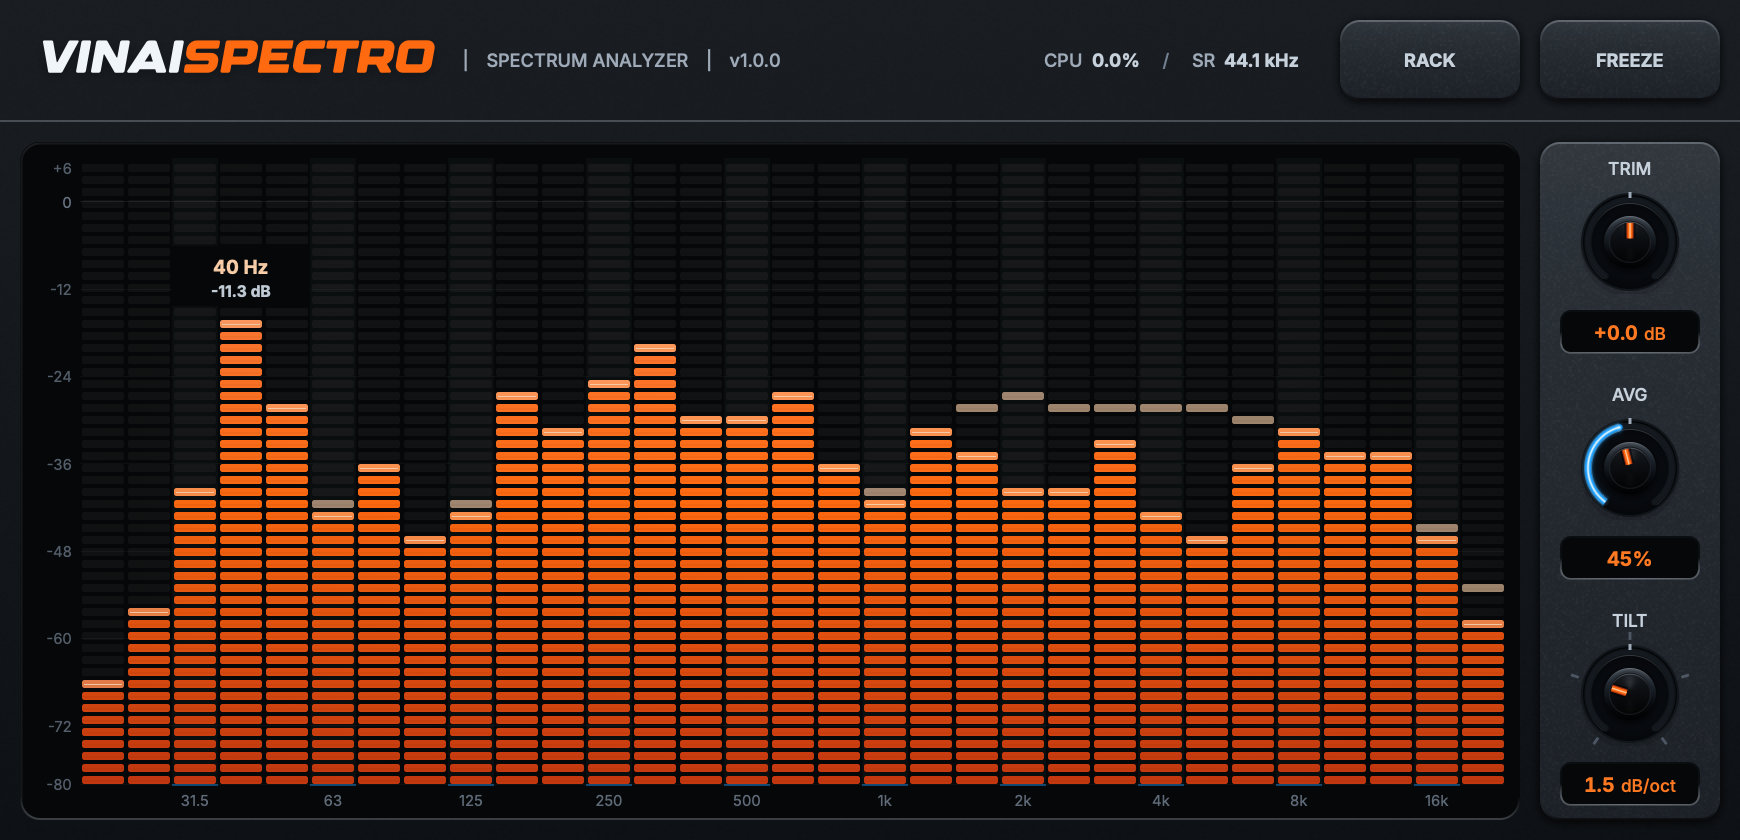Click the 16k frequency axis label

(1437, 801)
